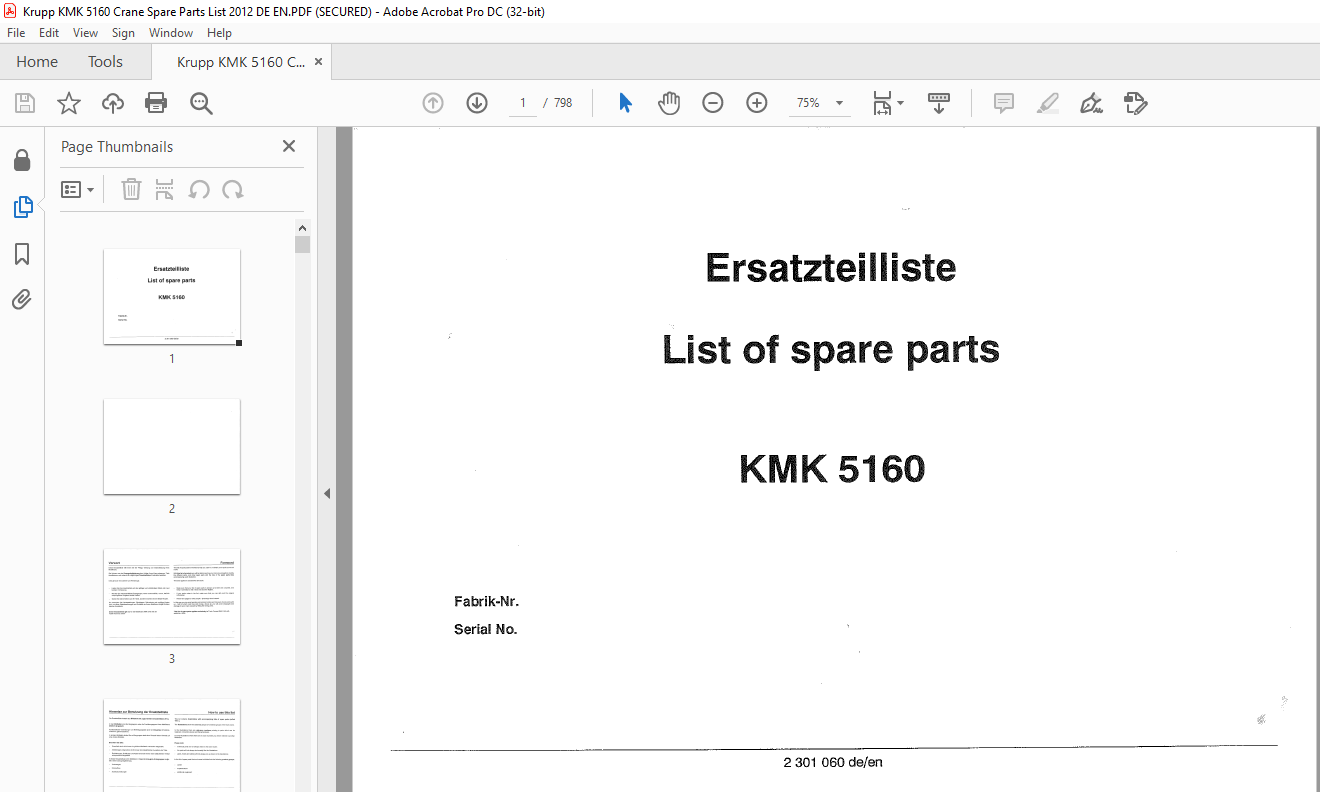Click the Fill and request signatures icon
This screenshot has width=1320, height=792.
(x=1136, y=103)
